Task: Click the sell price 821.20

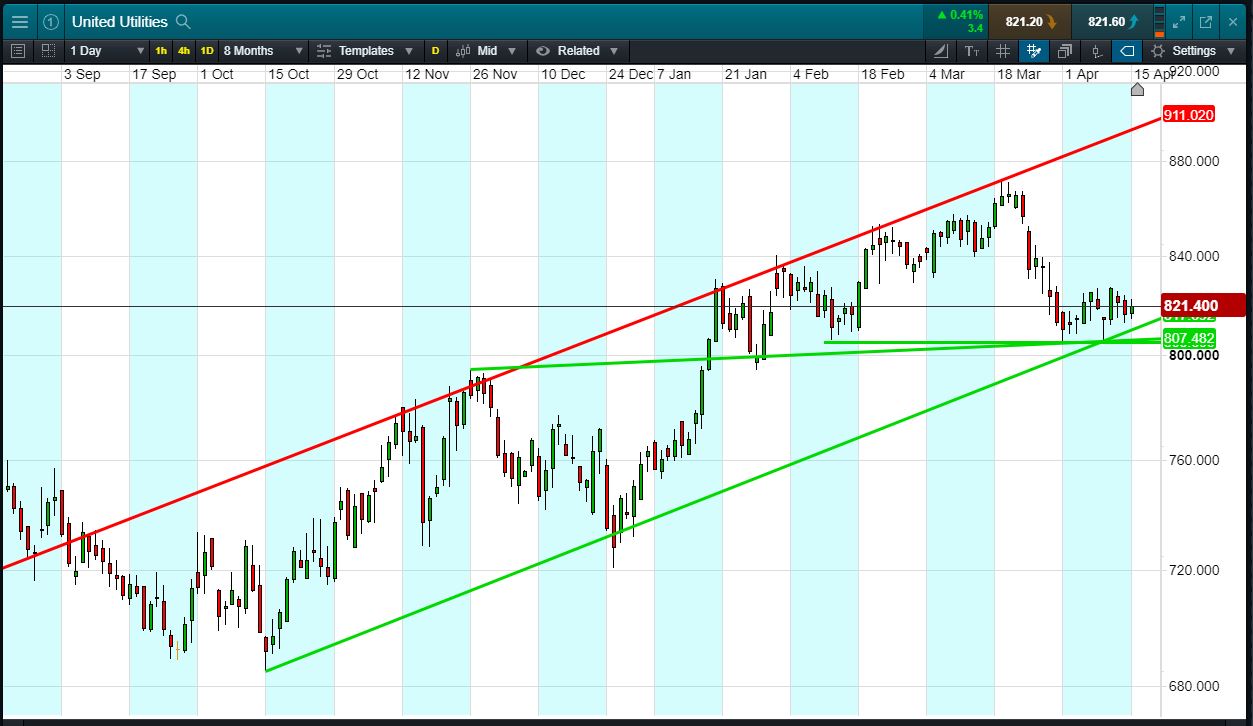Action: (x=1029, y=21)
